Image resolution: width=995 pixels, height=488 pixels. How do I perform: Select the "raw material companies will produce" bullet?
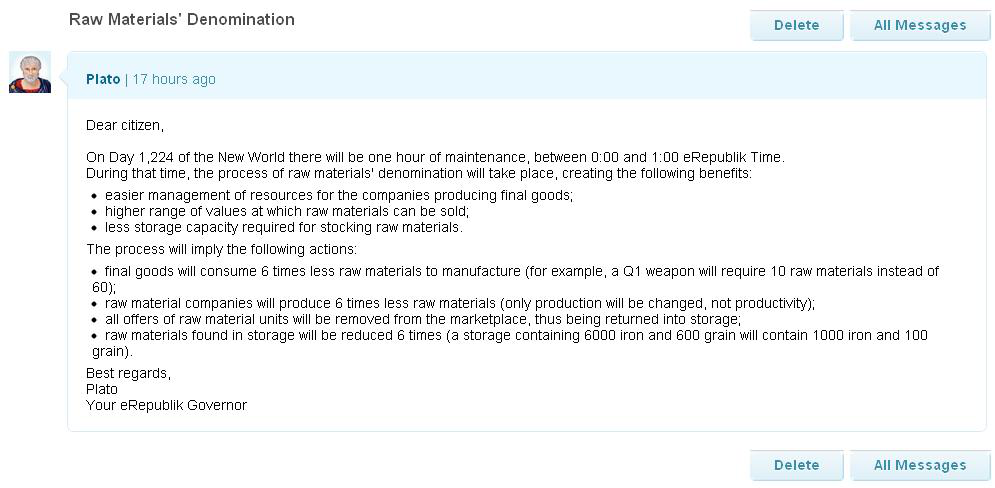(459, 303)
